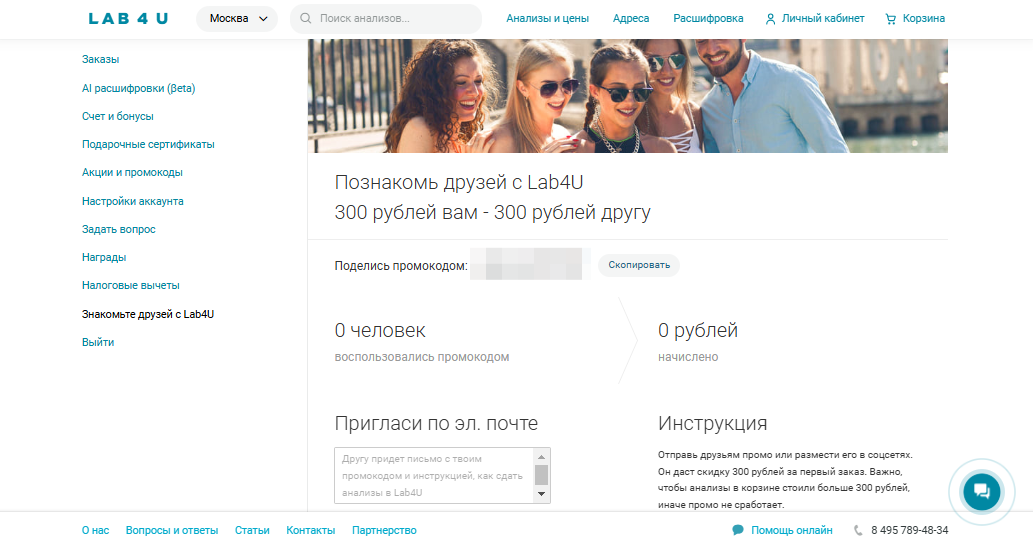Viewport: 1033px width, 546px height.
Task: Click the shopping cart icon
Action: click(x=891, y=19)
